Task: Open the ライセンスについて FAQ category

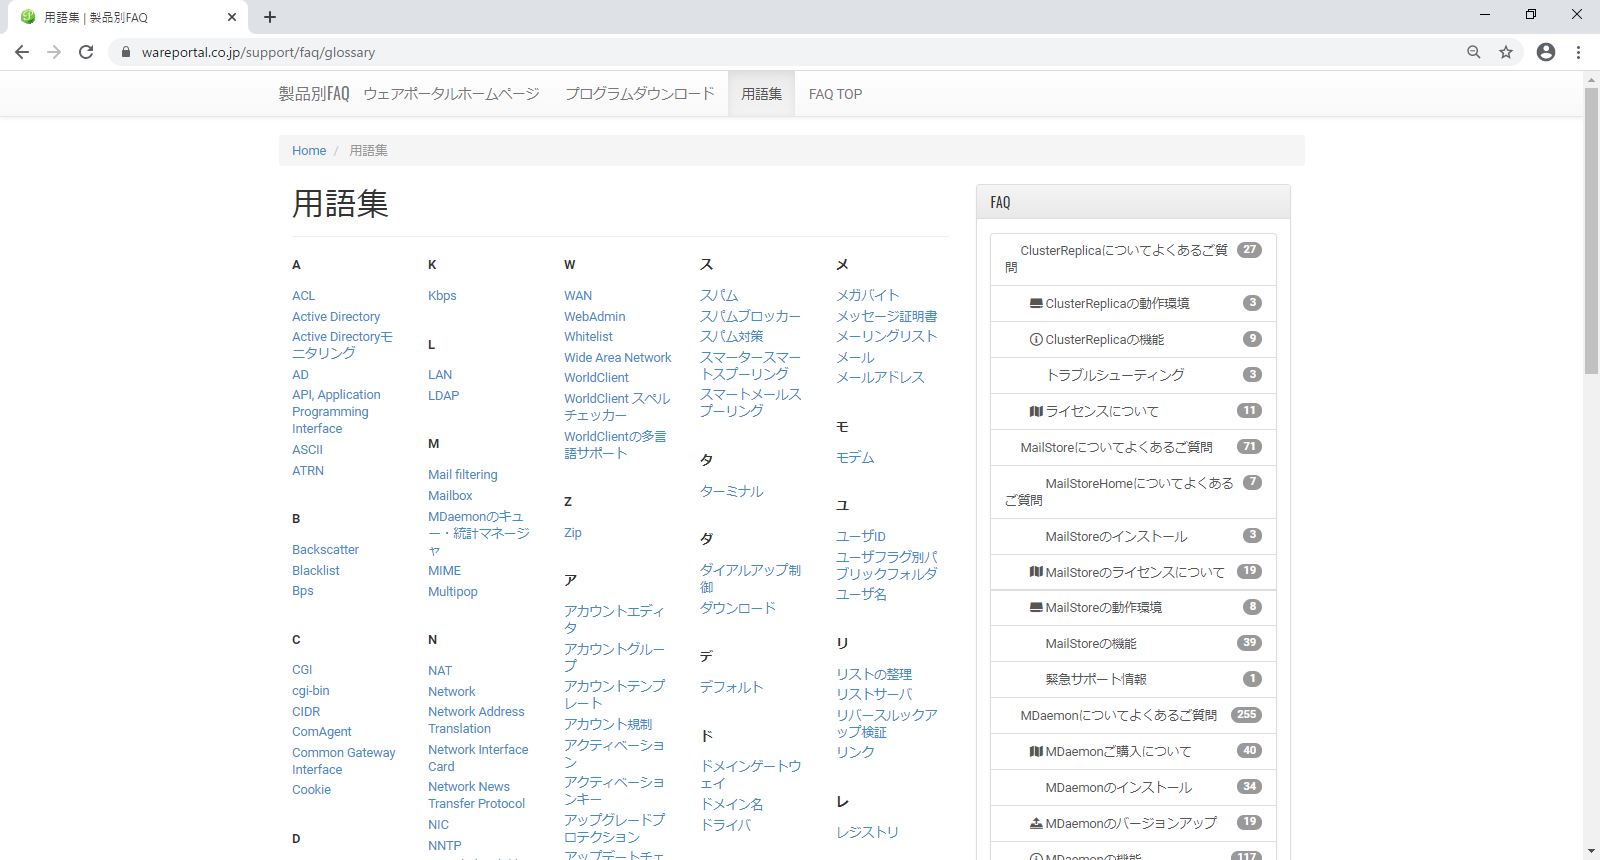Action: click(1133, 411)
